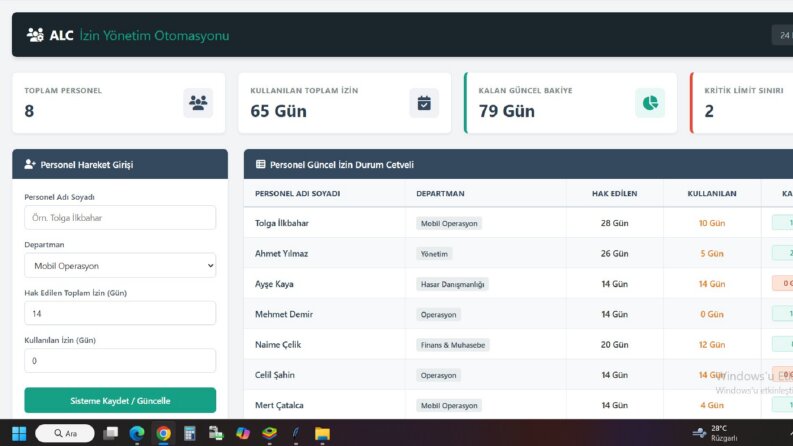Open File Explorer from the taskbar

coord(322,433)
